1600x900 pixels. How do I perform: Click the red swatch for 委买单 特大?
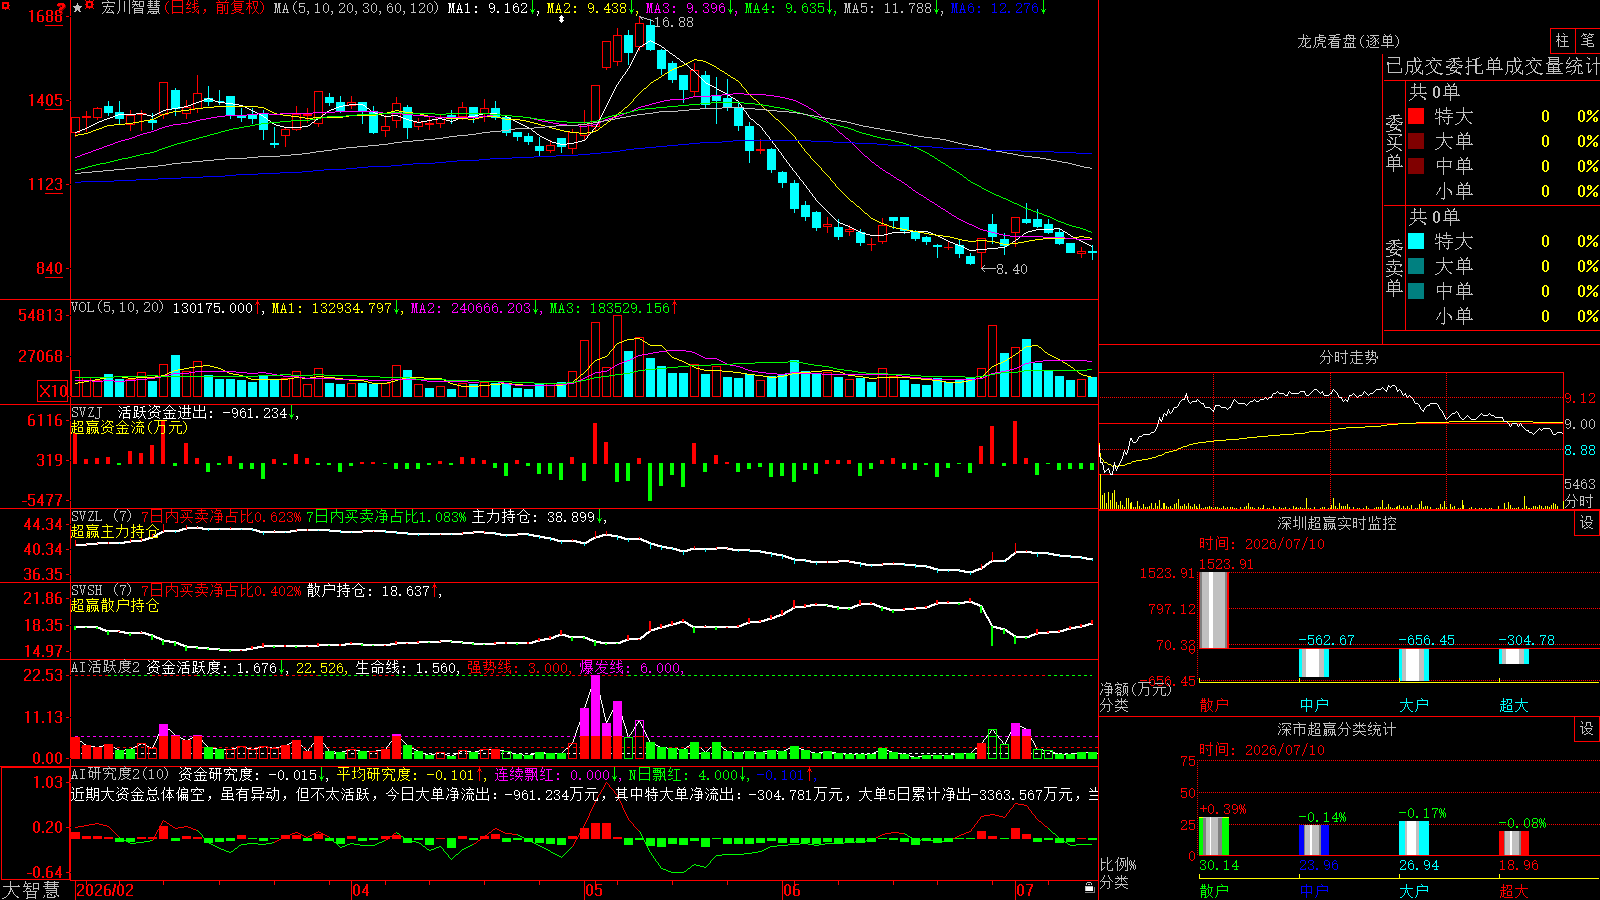[x=1416, y=116]
